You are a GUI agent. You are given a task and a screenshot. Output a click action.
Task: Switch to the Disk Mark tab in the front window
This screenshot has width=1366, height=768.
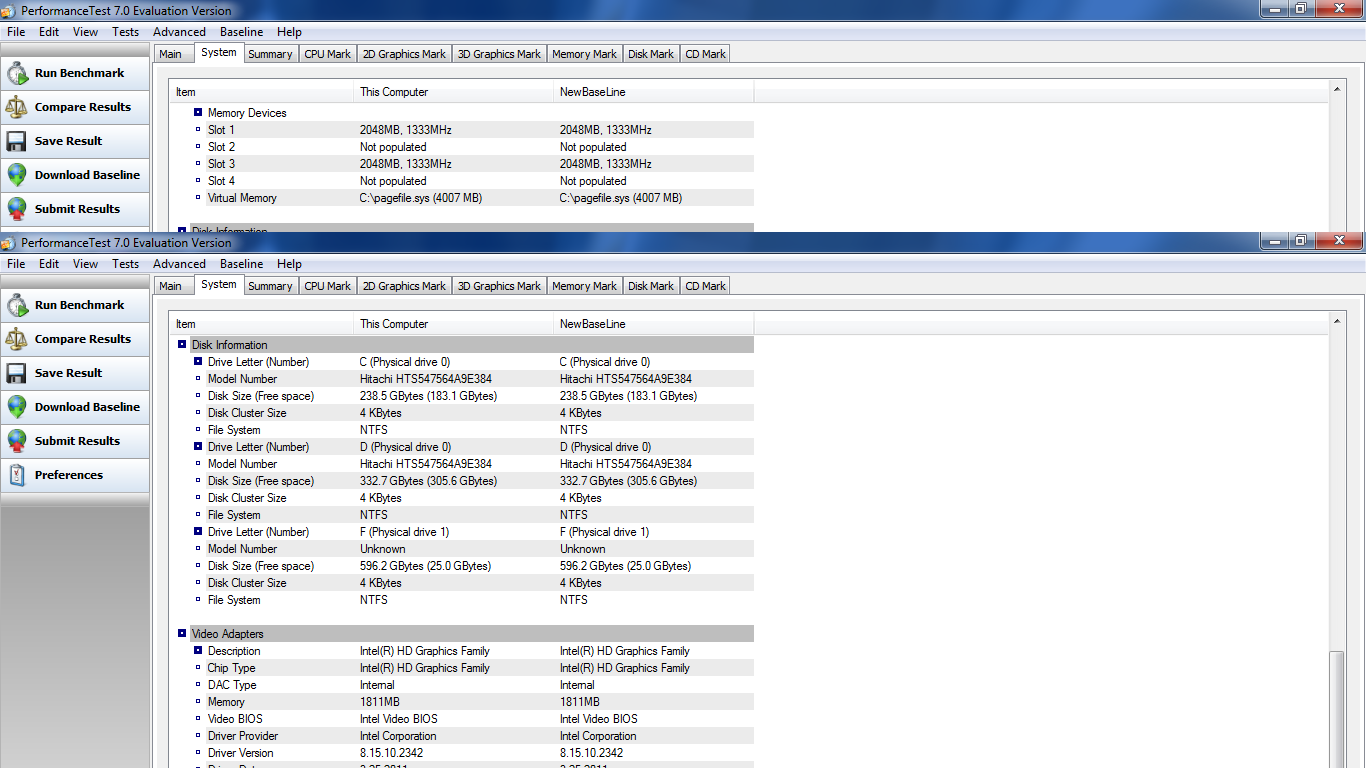[651, 286]
